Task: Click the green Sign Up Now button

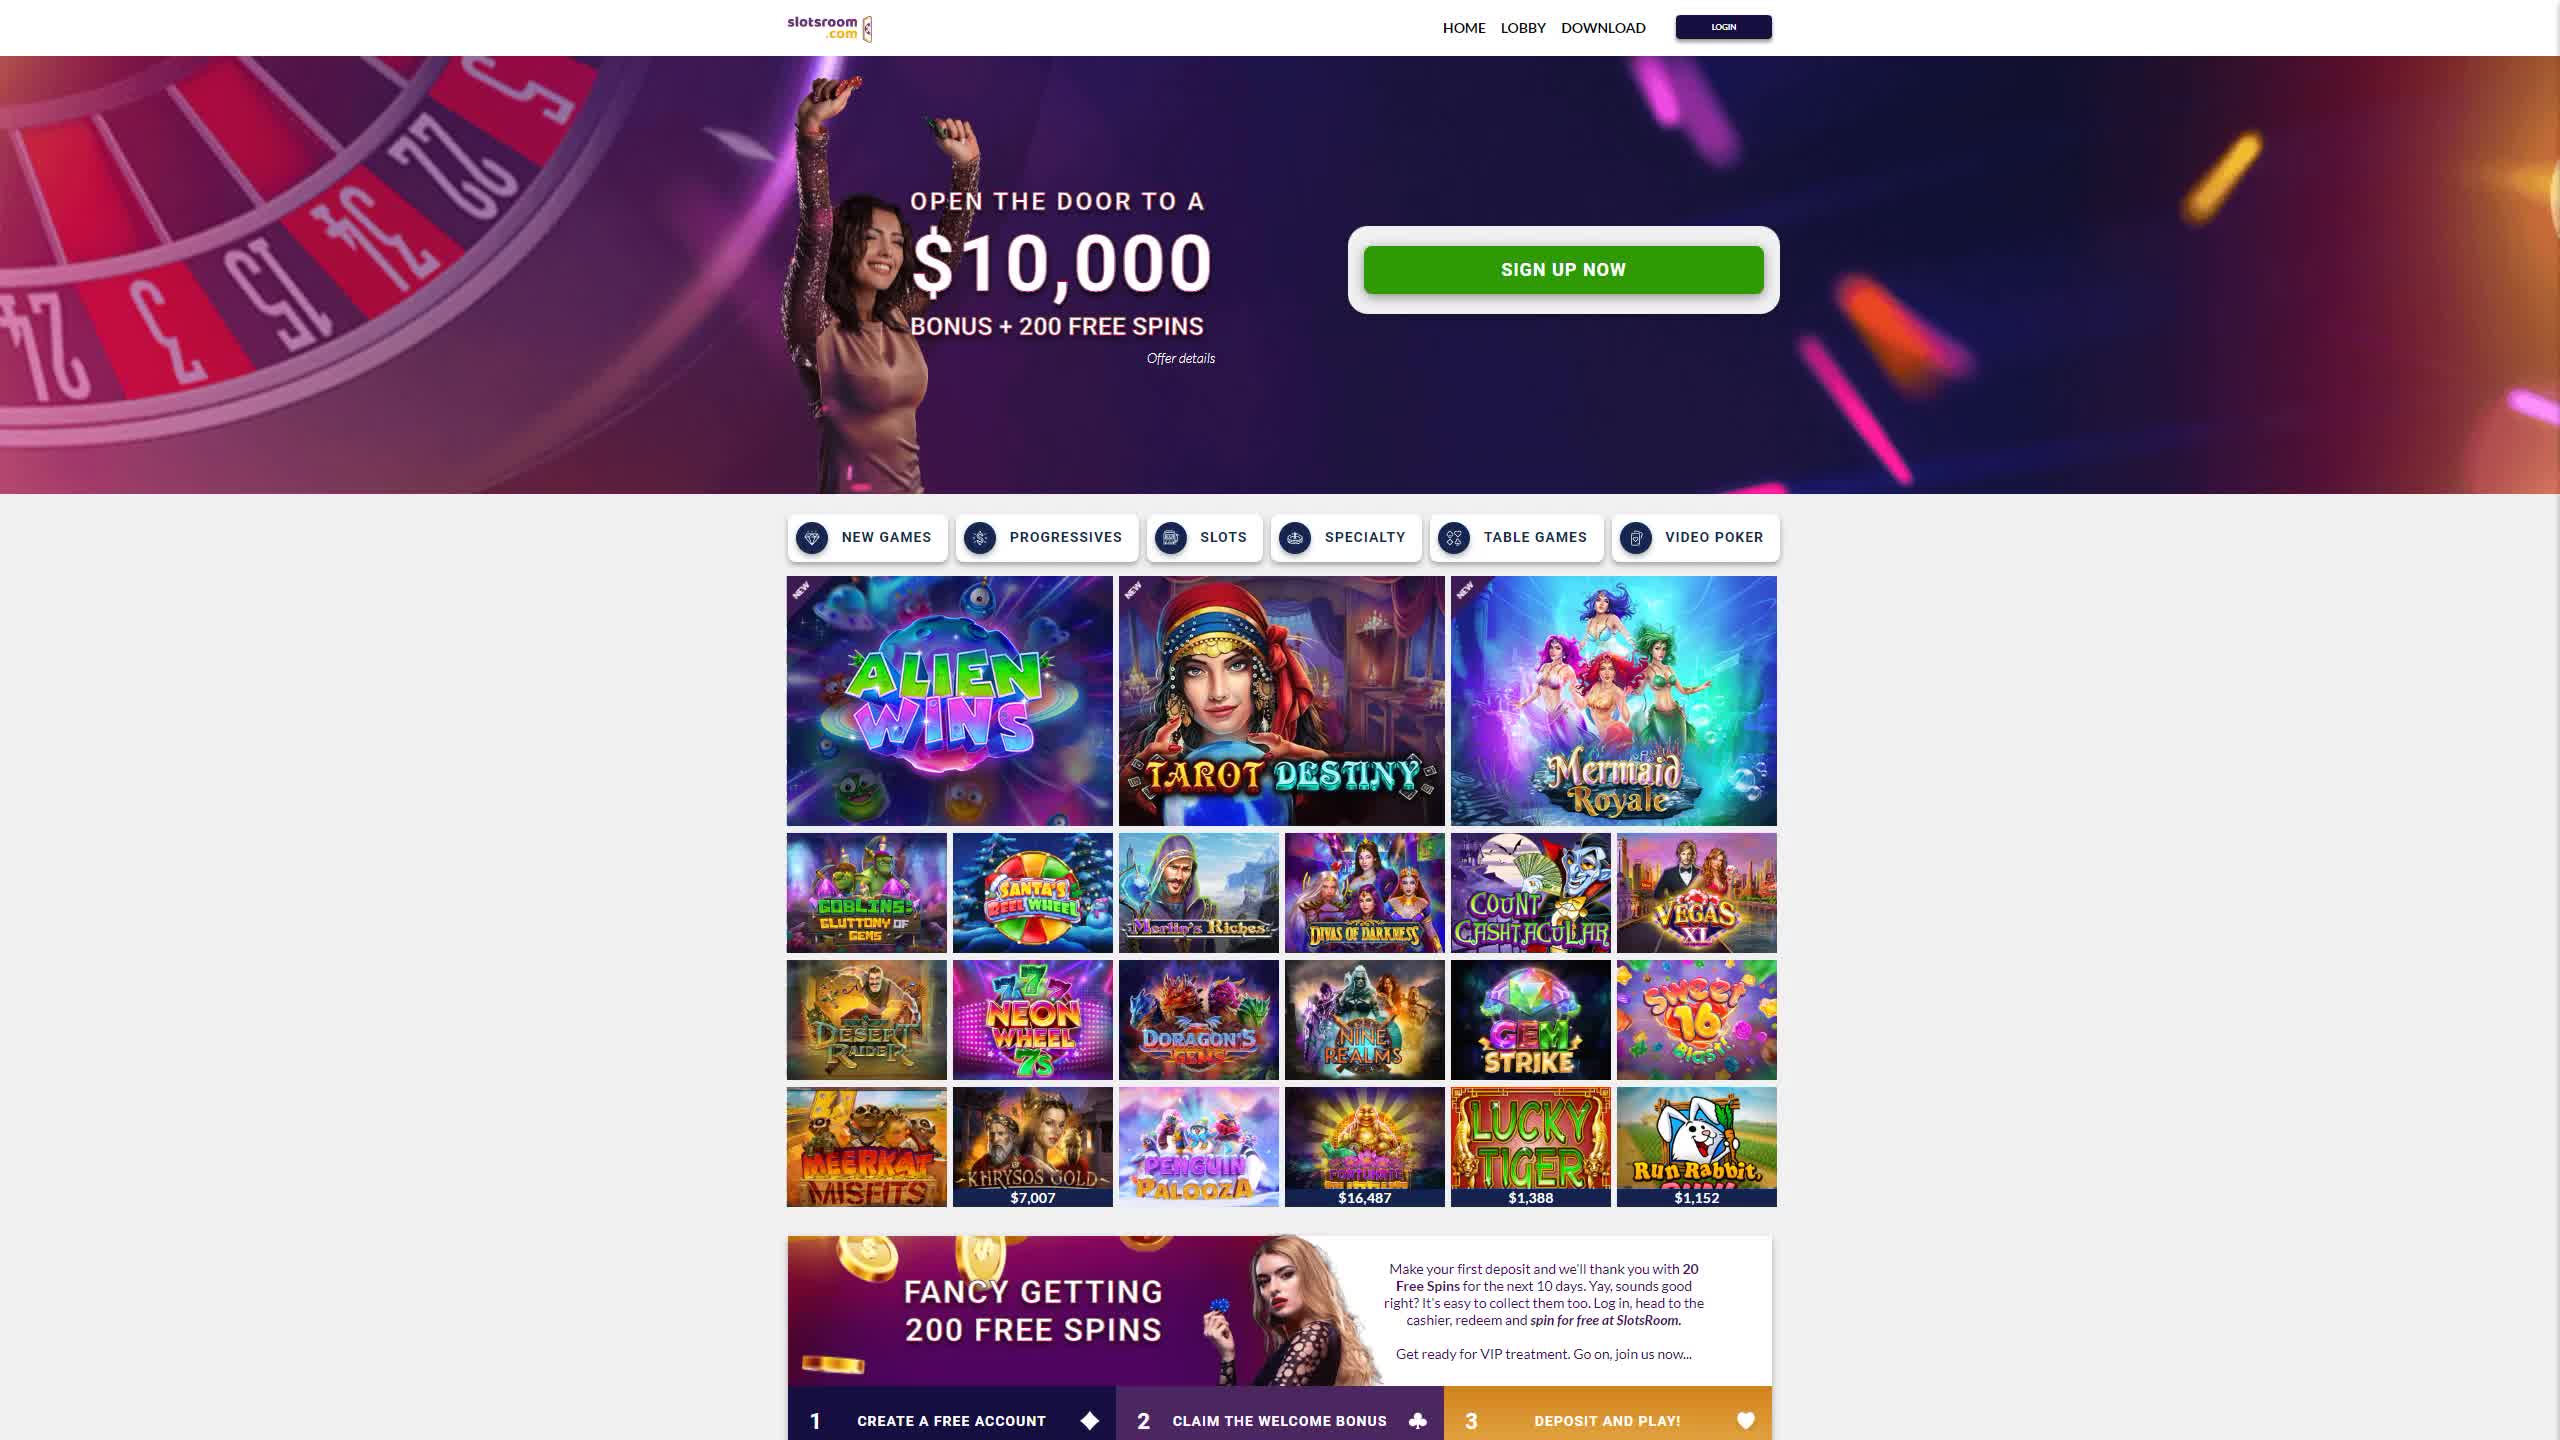Action: 1564,270
